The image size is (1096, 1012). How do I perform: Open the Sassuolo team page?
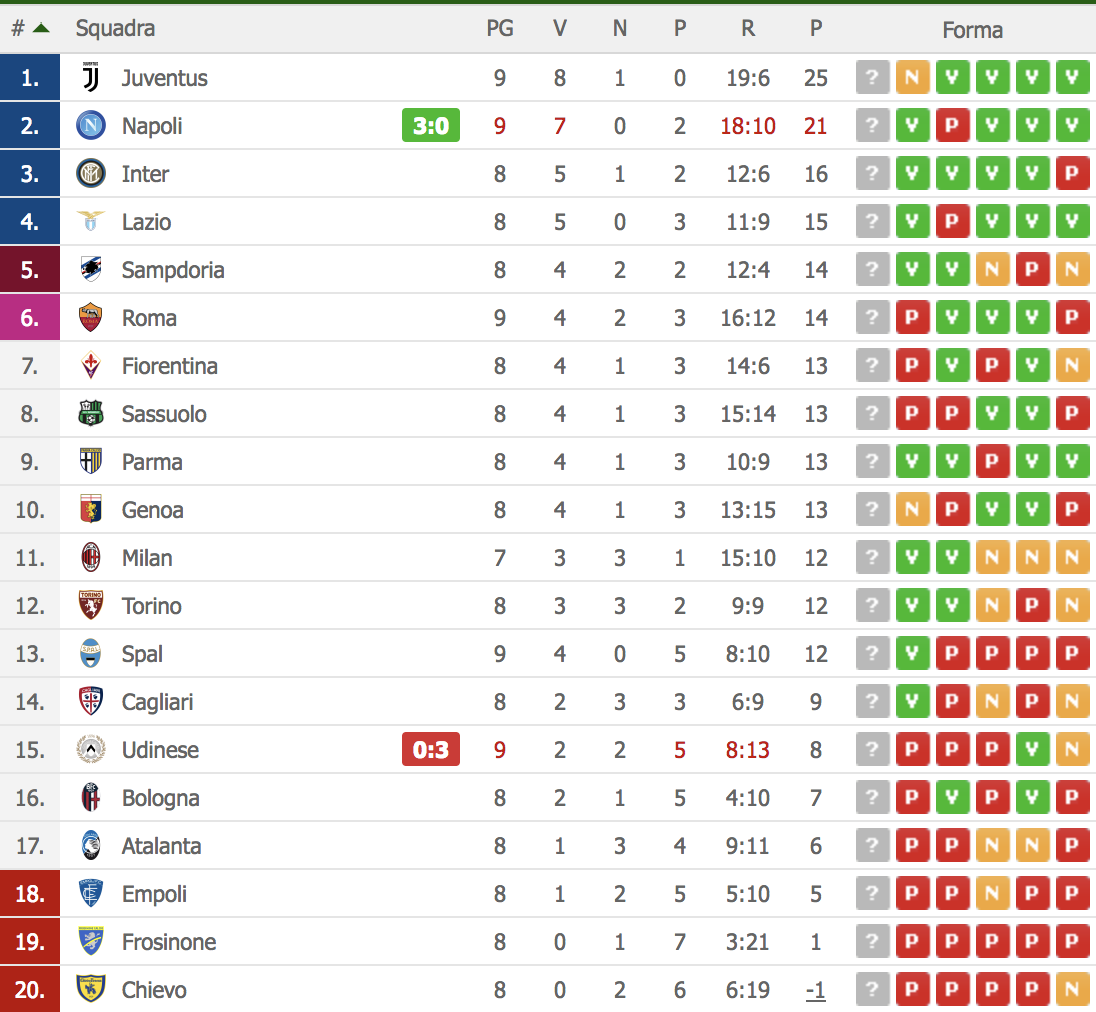tap(164, 414)
